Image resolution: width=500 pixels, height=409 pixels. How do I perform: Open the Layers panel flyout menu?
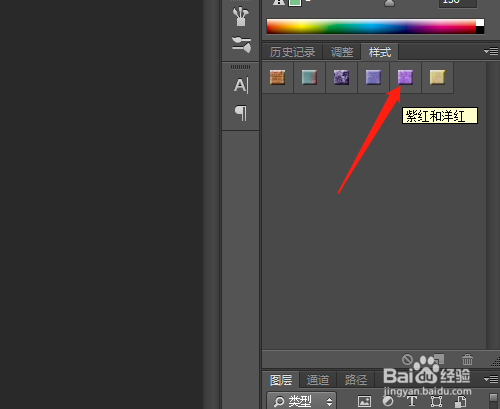tap(491, 379)
